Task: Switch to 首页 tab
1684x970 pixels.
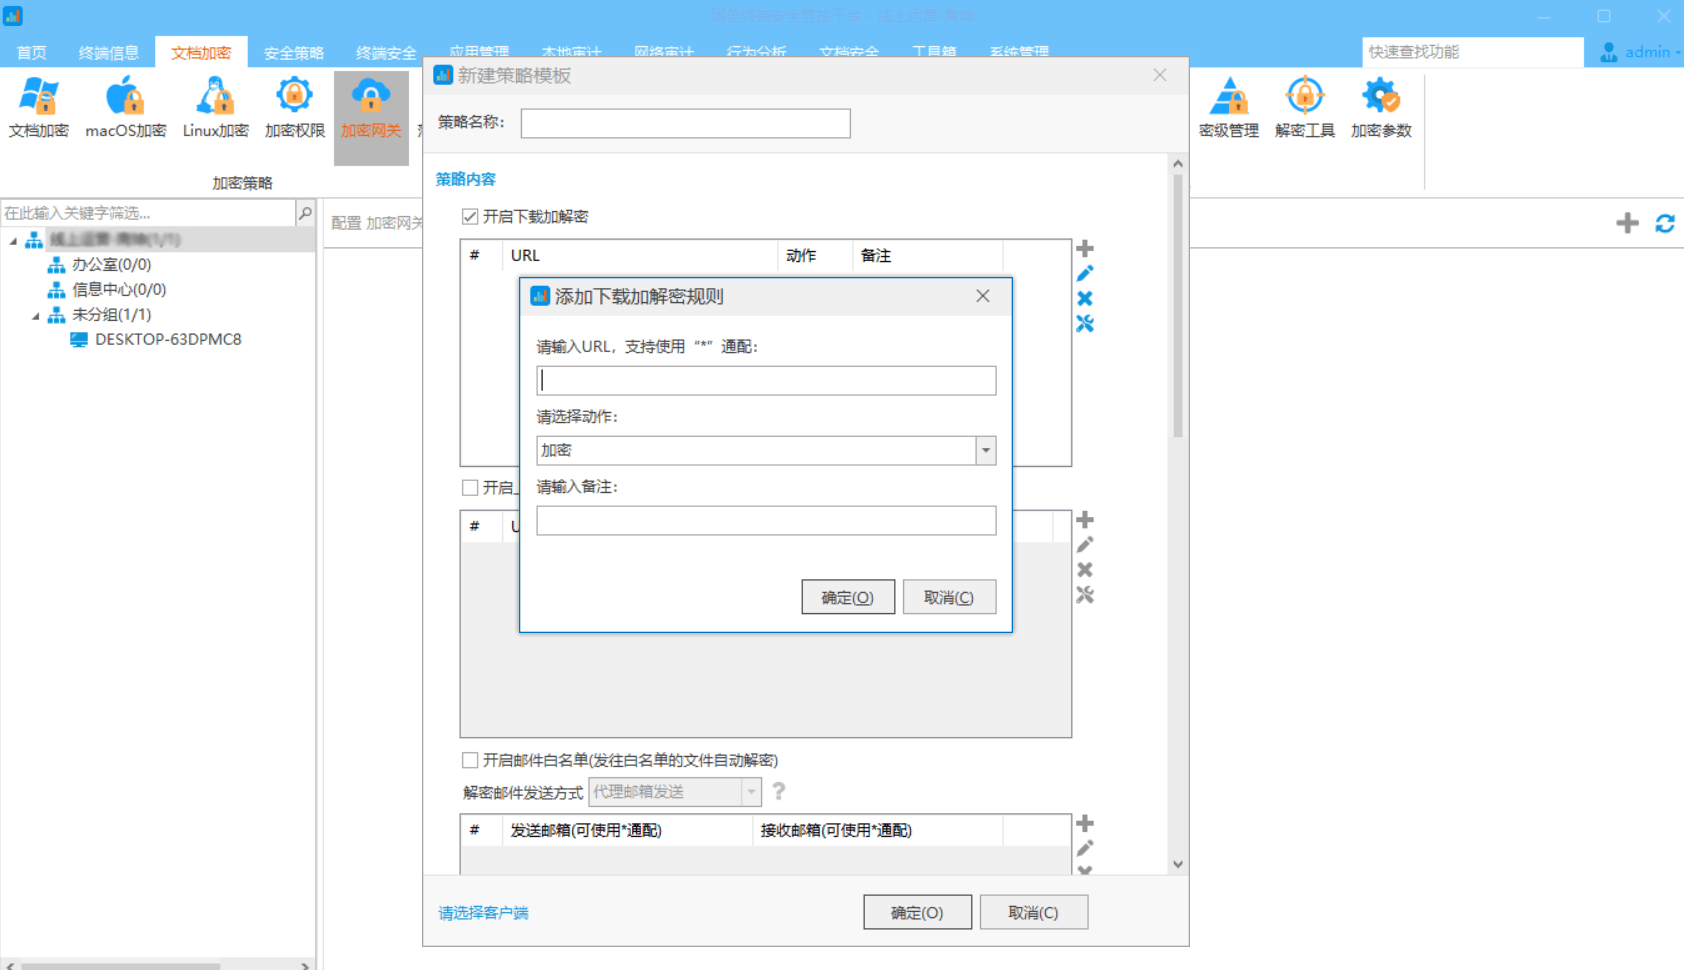Action: click(x=31, y=52)
